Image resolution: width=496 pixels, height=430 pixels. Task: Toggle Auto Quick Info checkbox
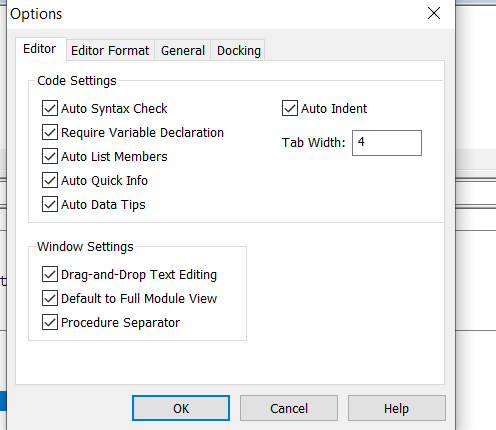50,180
